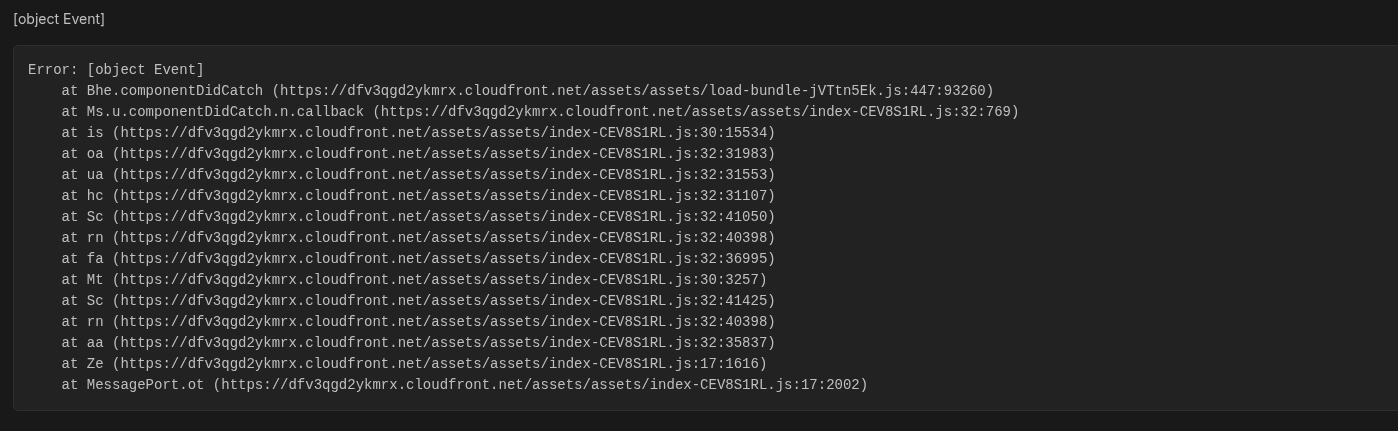Click the 'at Mt' stack line 30:3257
The image size is (1398, 431).
click(x=414, y=280)
